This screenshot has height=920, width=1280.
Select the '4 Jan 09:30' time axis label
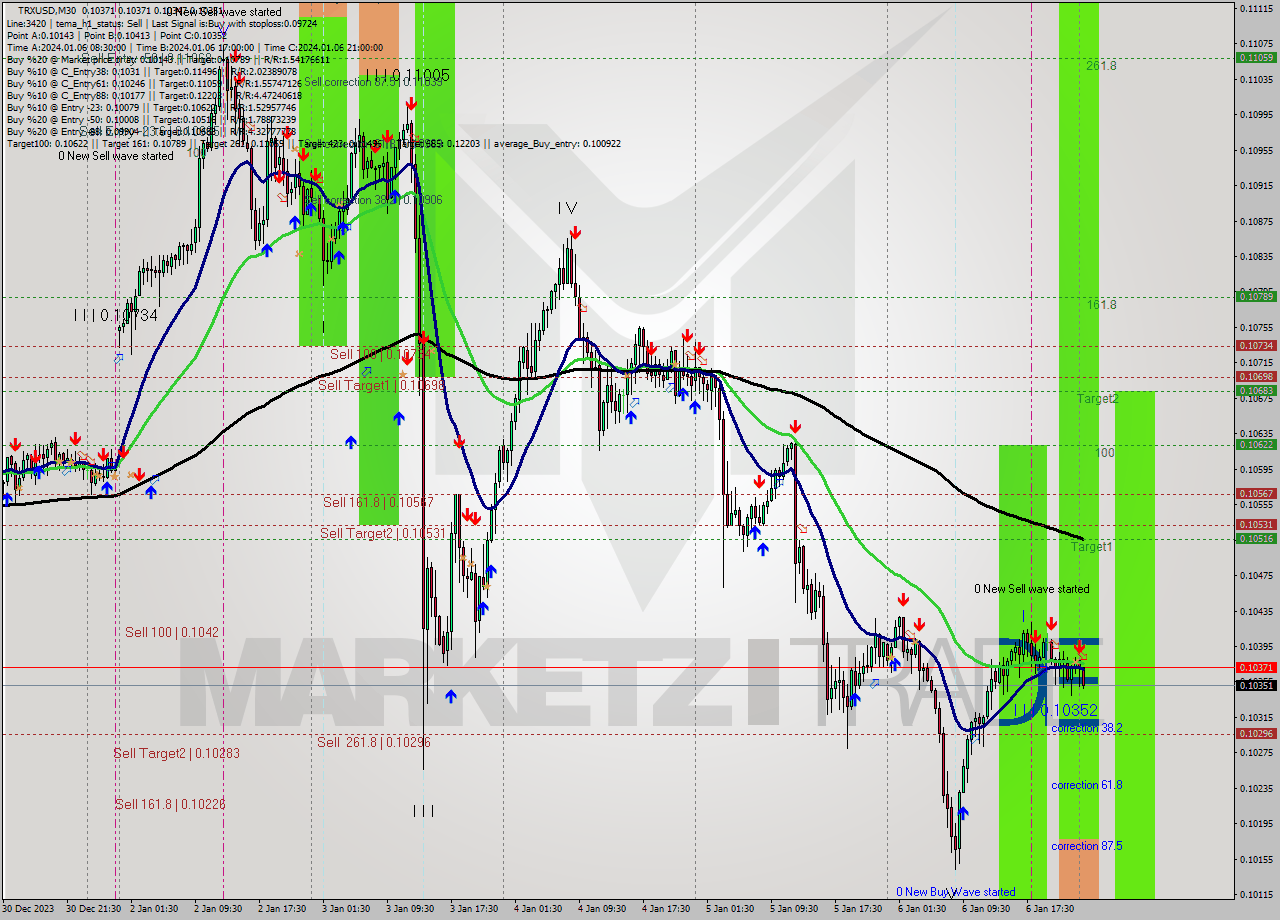[601, 908]
